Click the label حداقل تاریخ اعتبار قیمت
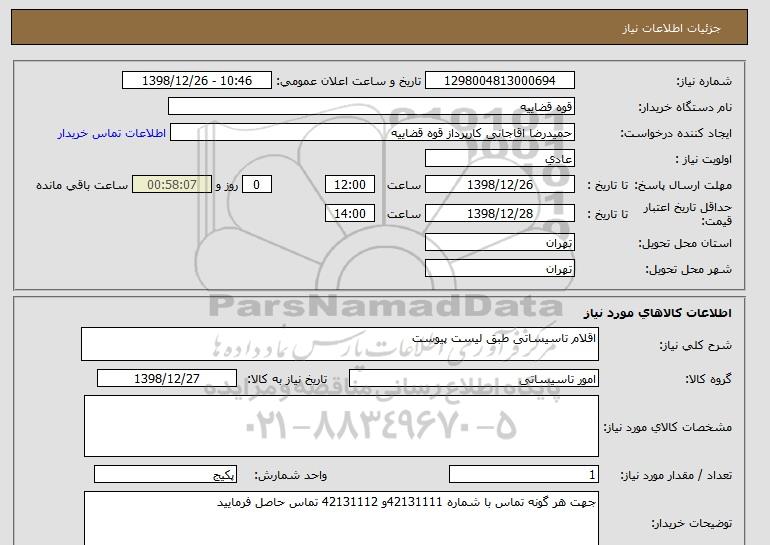Screen dimensions: 770x545 pyautogui.click(x=688, y=214)
